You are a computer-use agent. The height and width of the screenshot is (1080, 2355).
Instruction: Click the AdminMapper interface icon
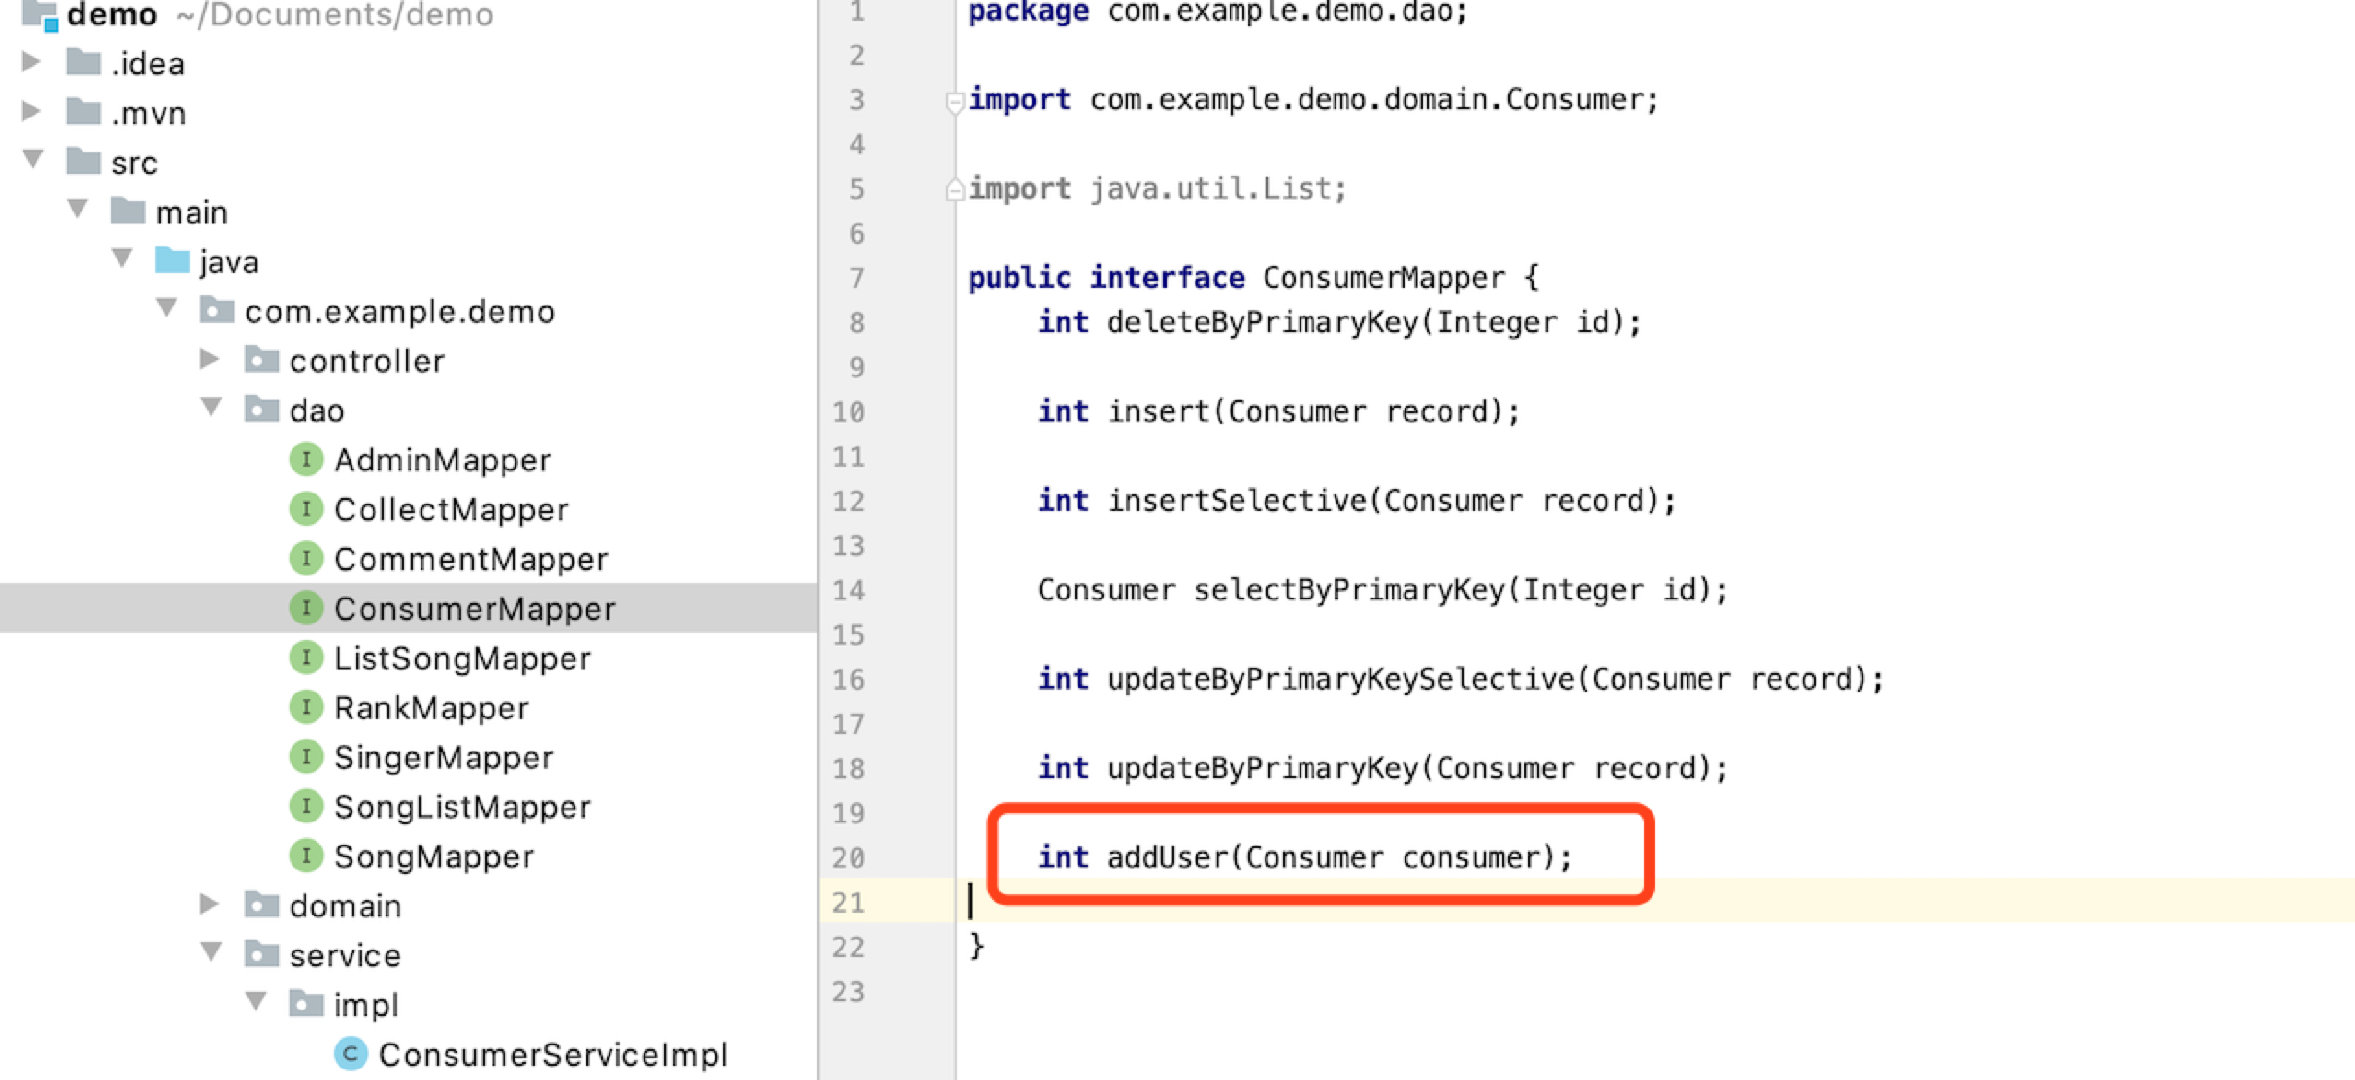tap(306, 459)
